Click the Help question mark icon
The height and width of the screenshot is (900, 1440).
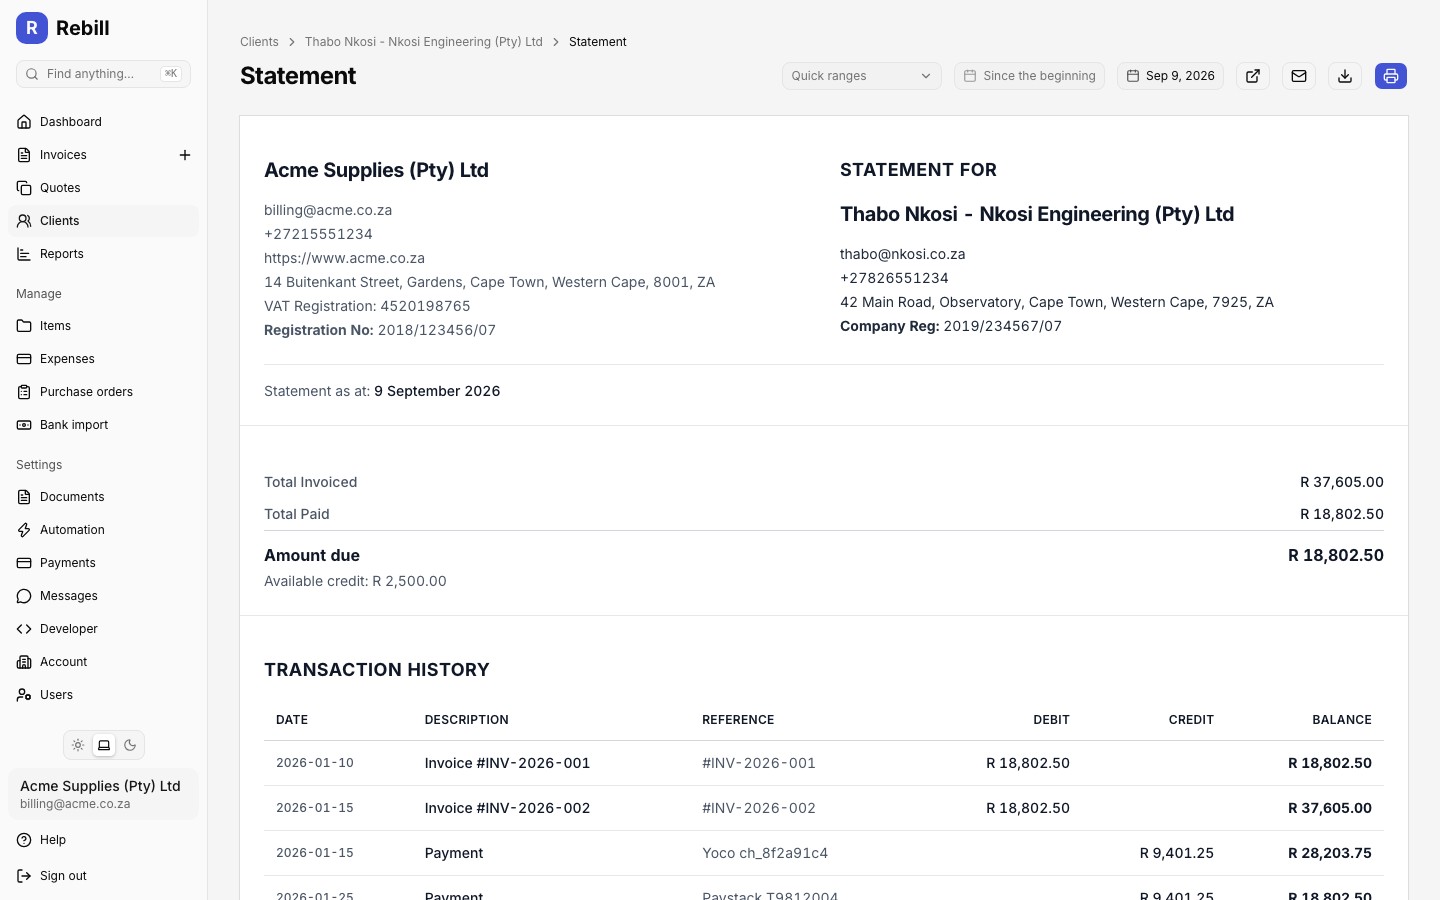[x=24, y=840]
